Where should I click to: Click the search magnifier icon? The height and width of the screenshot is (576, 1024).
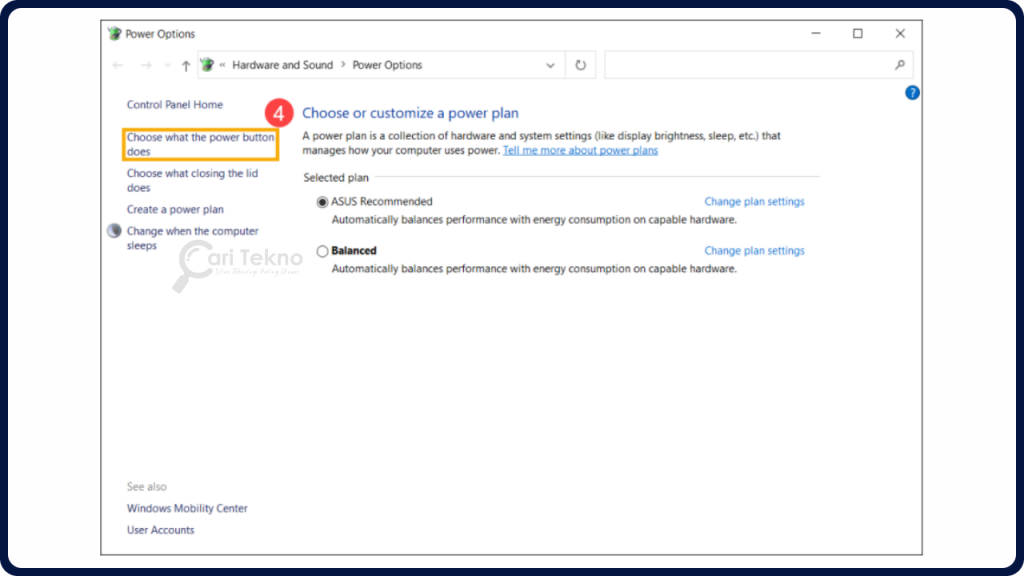[x=901, y=64]
